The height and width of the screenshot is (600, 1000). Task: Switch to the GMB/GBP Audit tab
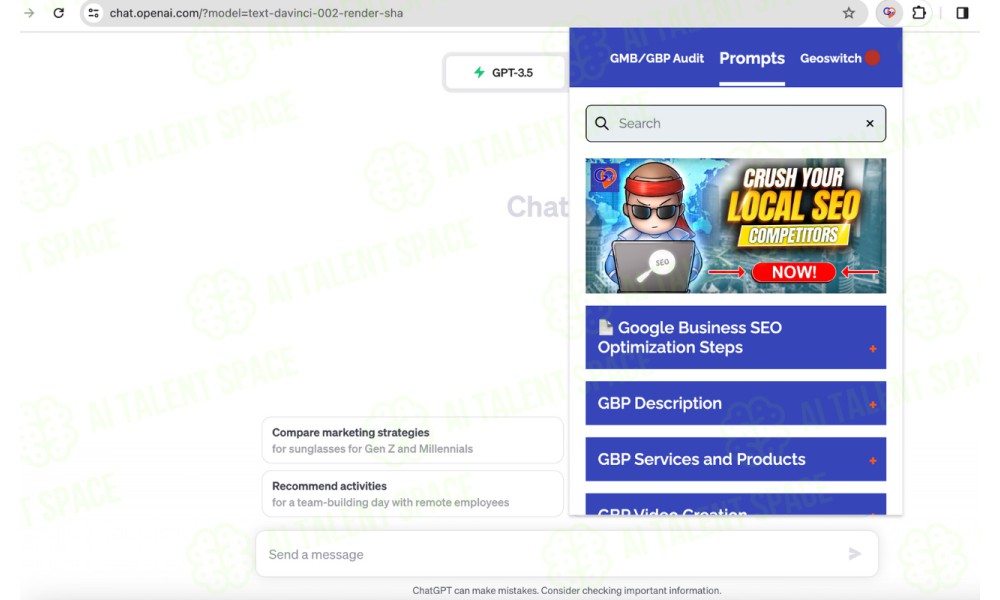click(x=656, y=58)
